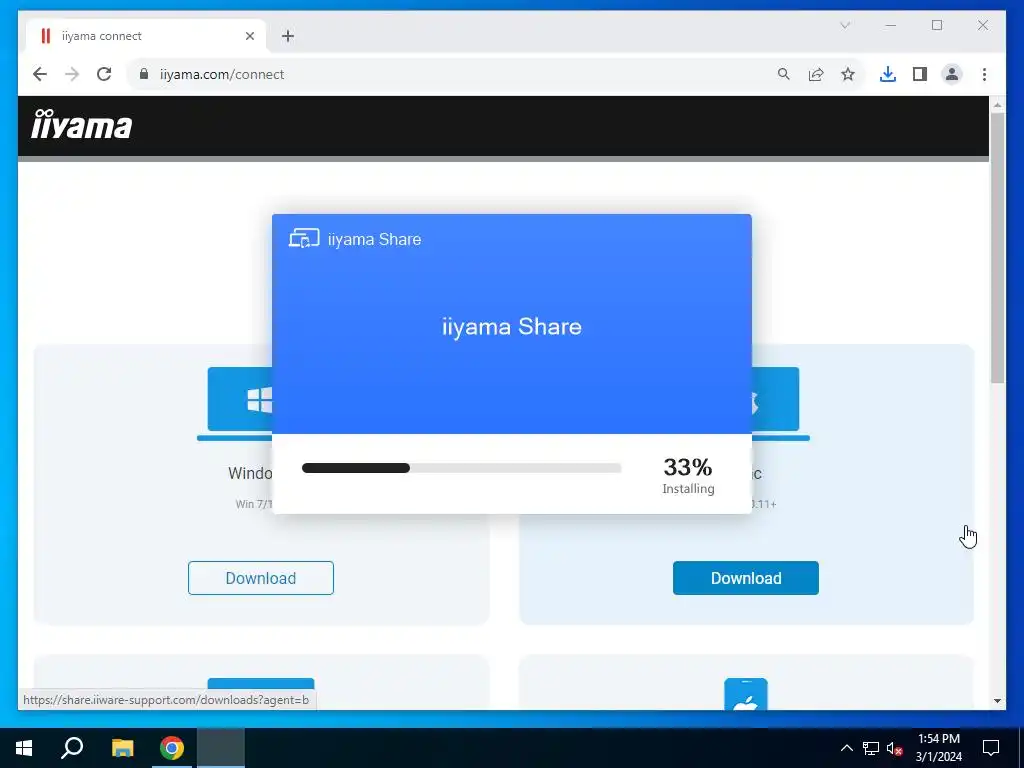Open a new tab with the plus button
The height and width of the screenshot is (768, 1024).
pos(288,36)
